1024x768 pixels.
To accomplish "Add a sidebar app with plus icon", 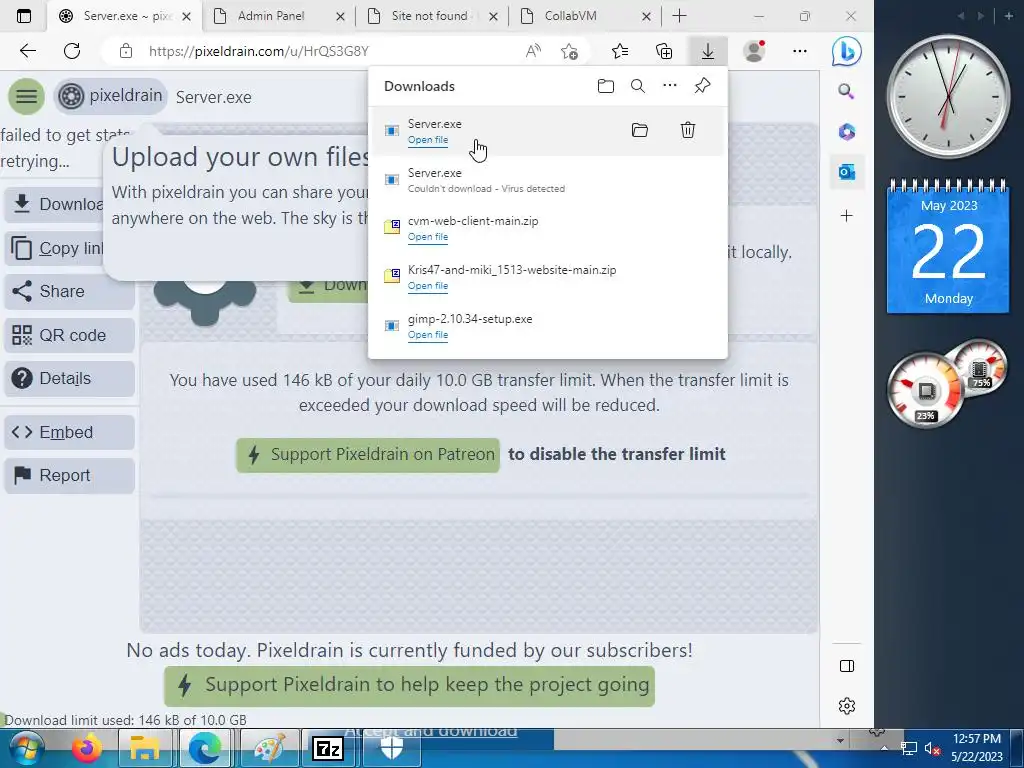I will 846,216.
